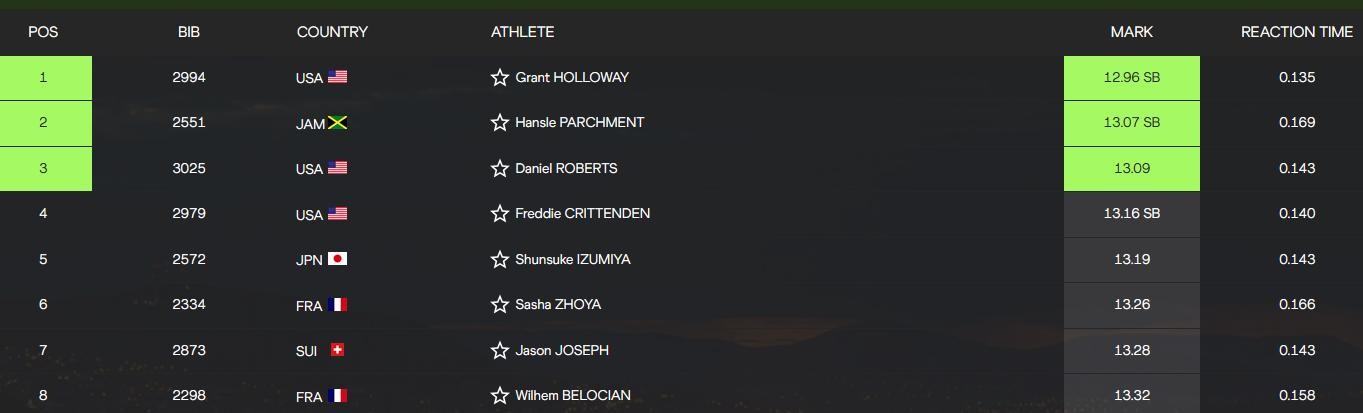Toggle the star next to Hansle Parchment

(500, 123)
